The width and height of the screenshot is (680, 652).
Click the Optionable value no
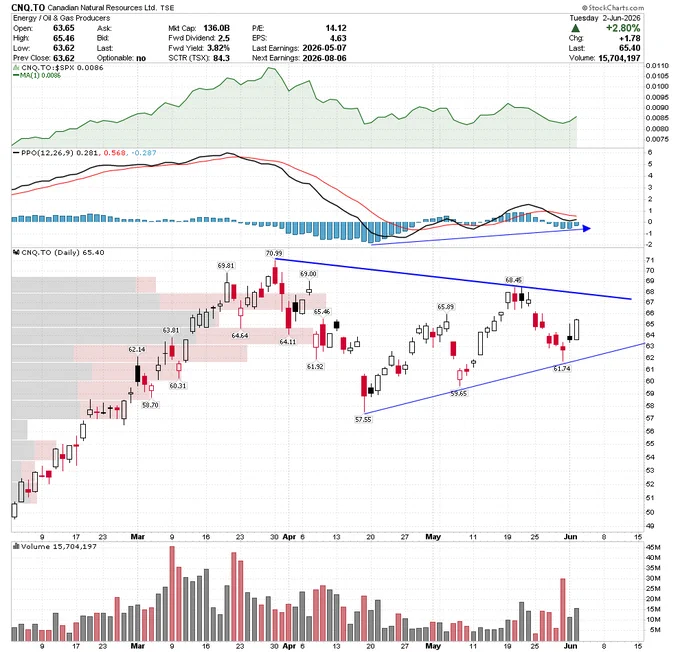point(141,58)
